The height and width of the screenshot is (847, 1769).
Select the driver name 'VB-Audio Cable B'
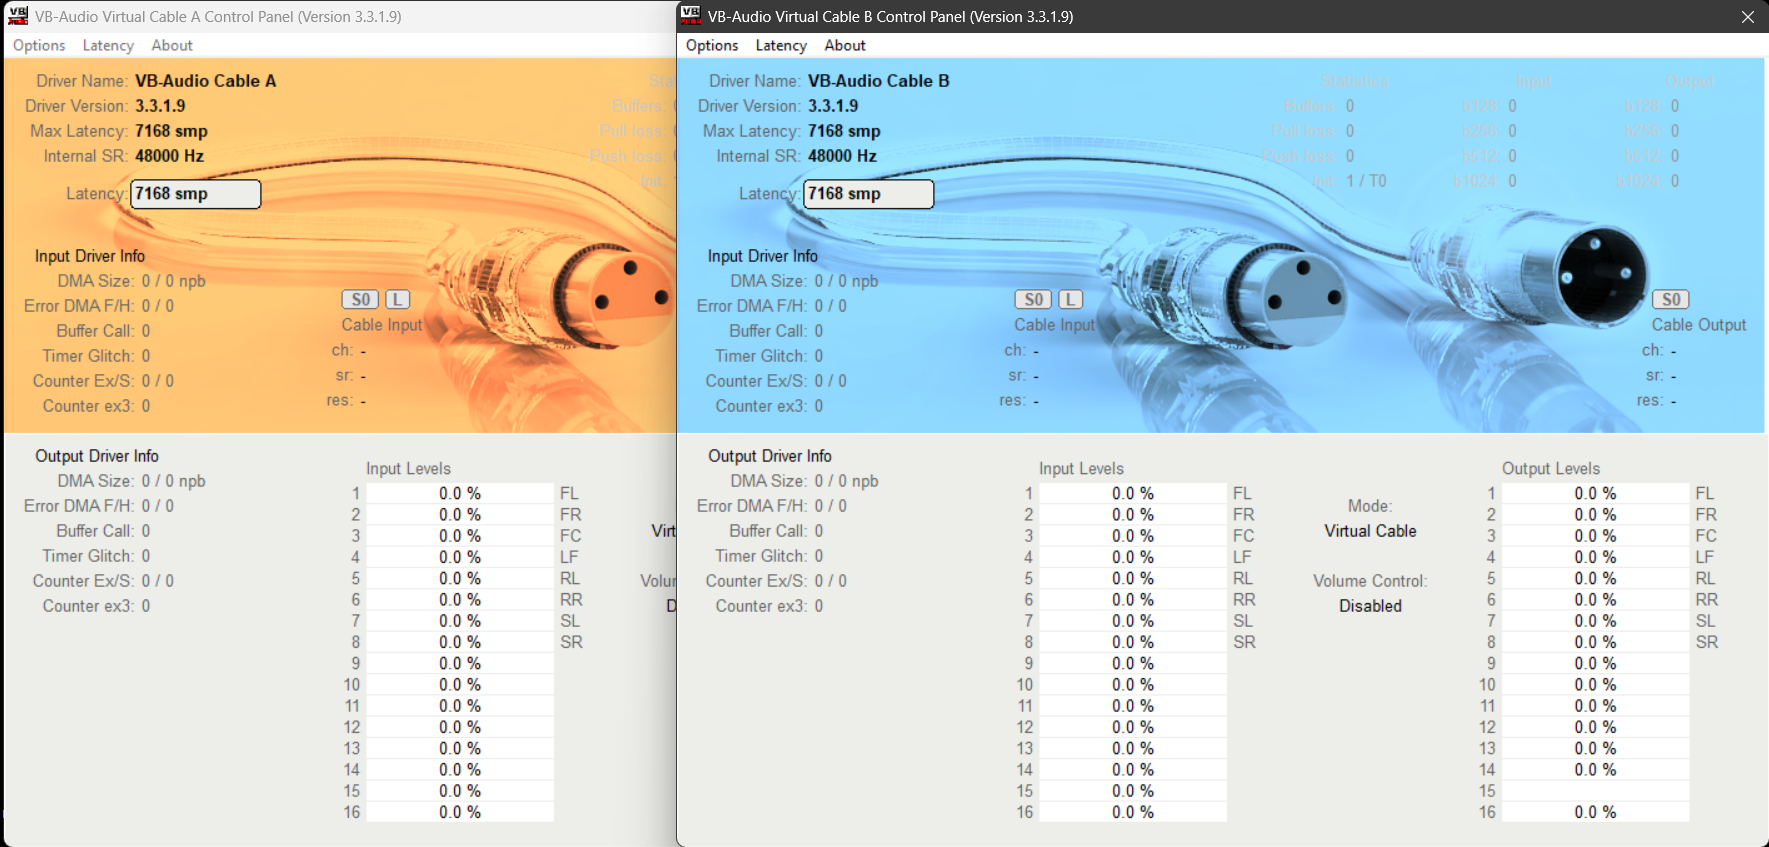click(x=879, y=81)
